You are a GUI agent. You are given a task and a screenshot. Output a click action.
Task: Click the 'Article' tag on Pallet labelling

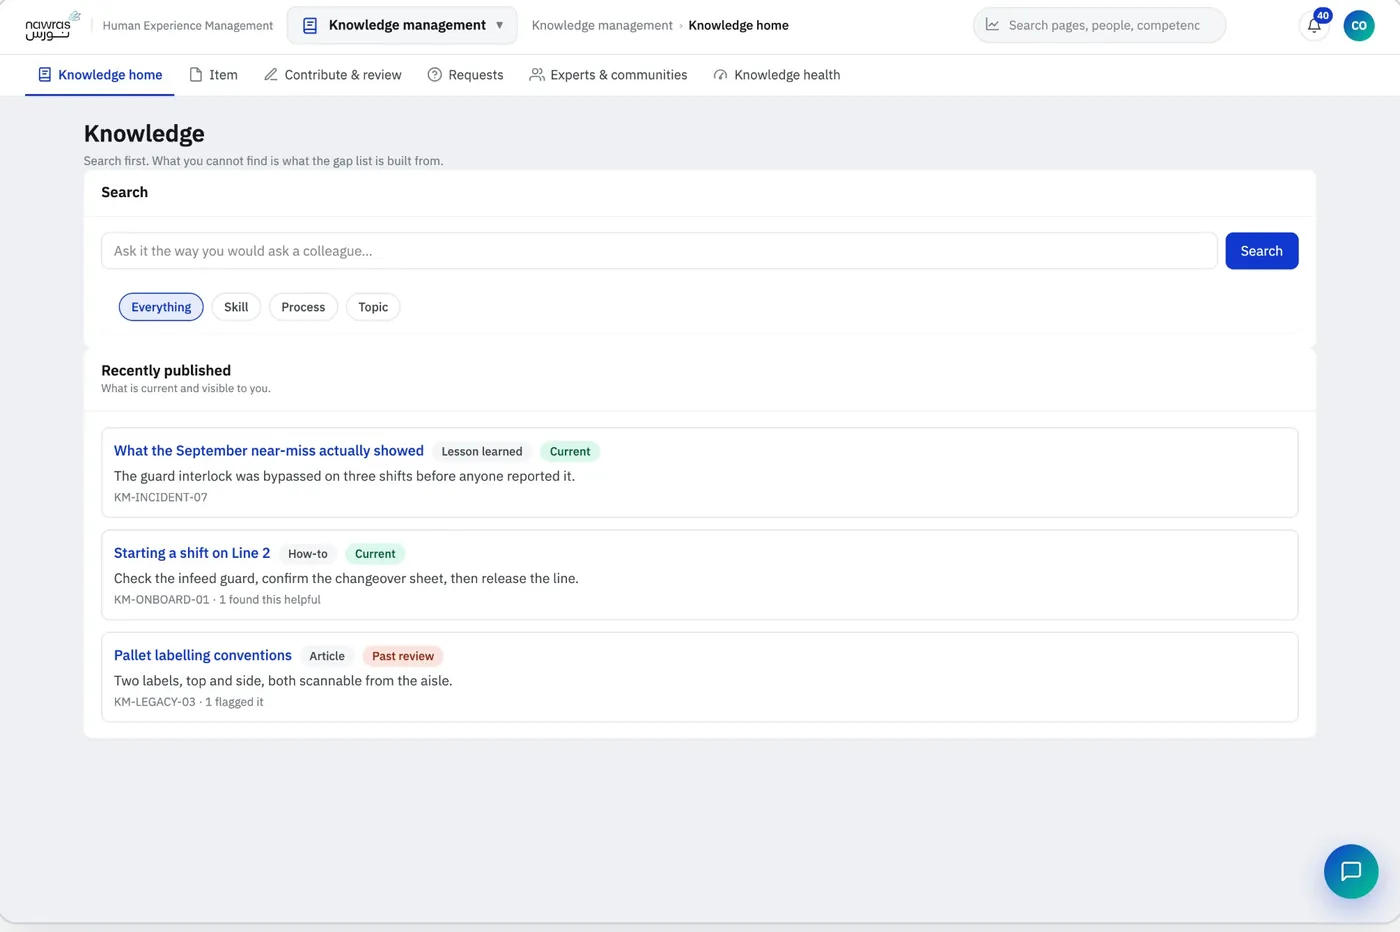pos(327,656)
